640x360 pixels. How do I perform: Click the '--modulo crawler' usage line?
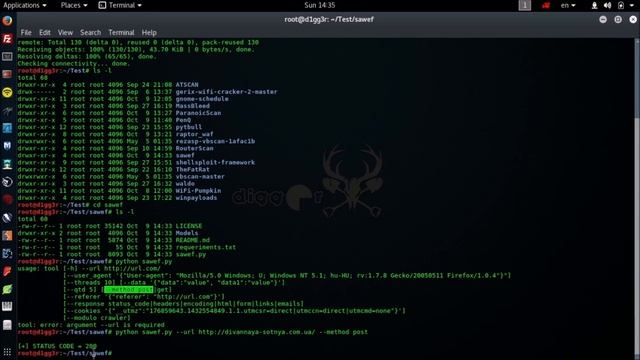pos(97,318)
